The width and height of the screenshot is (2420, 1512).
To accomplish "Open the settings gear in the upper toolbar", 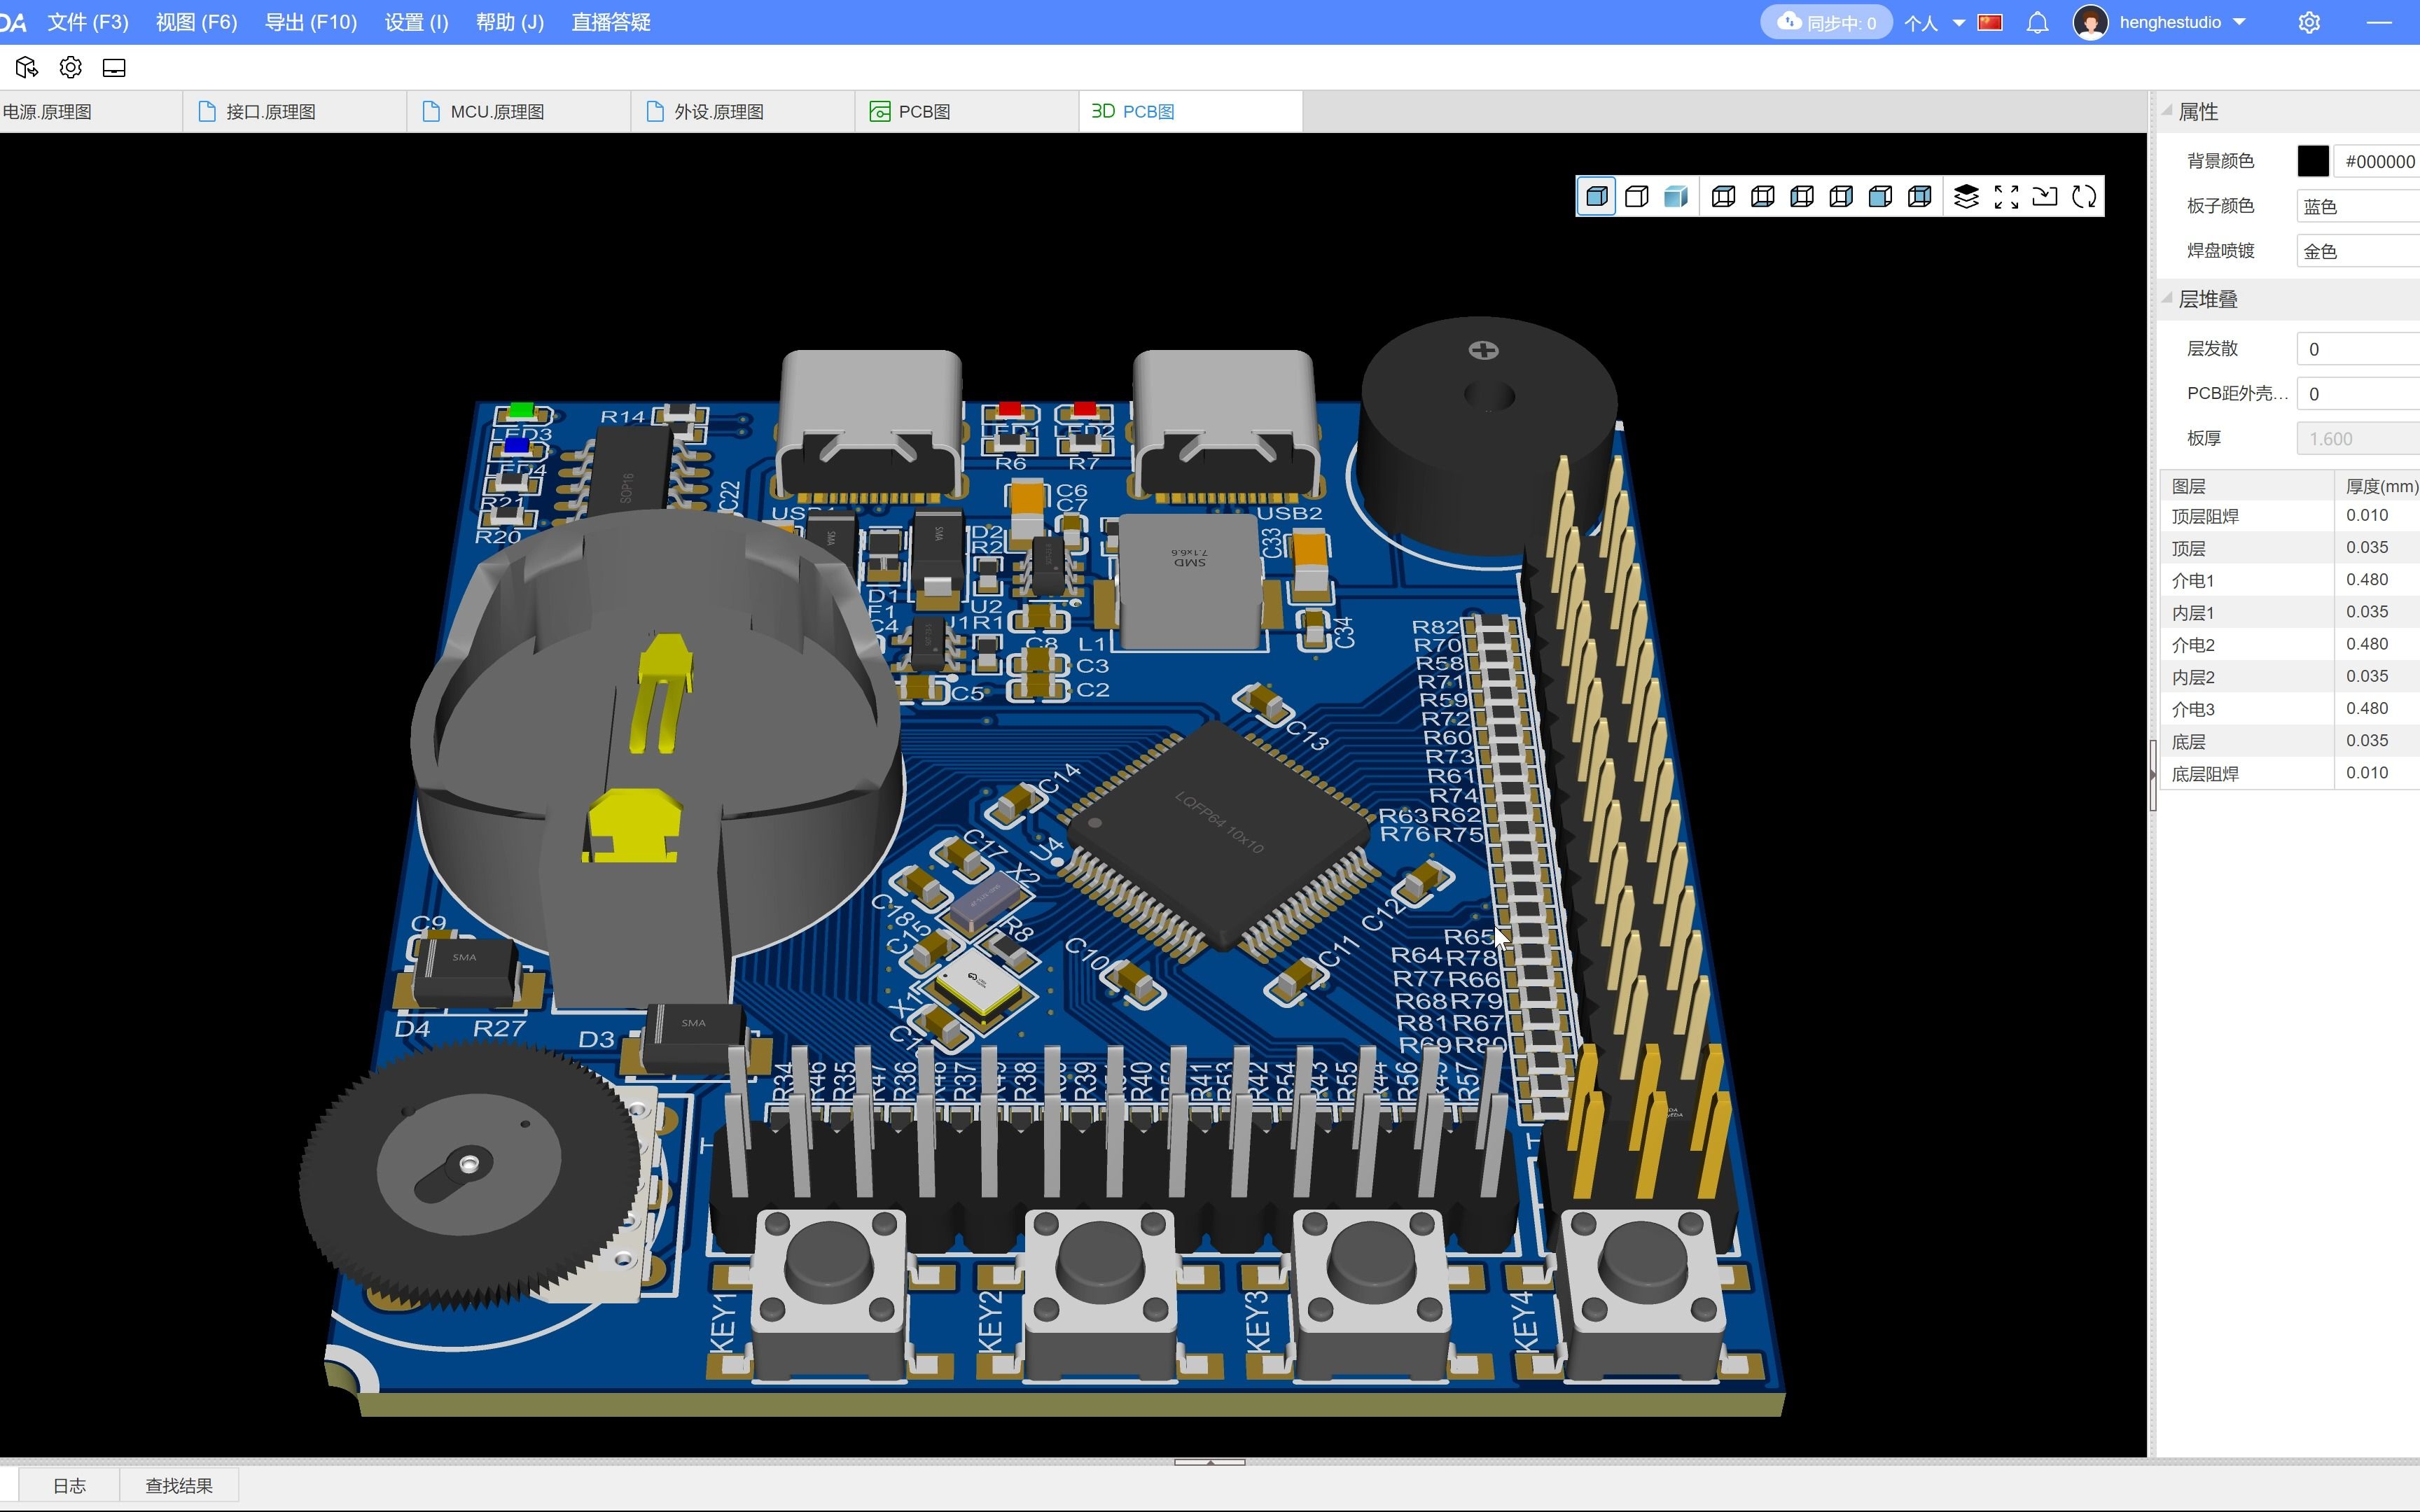I will click(x=70, y=66).
